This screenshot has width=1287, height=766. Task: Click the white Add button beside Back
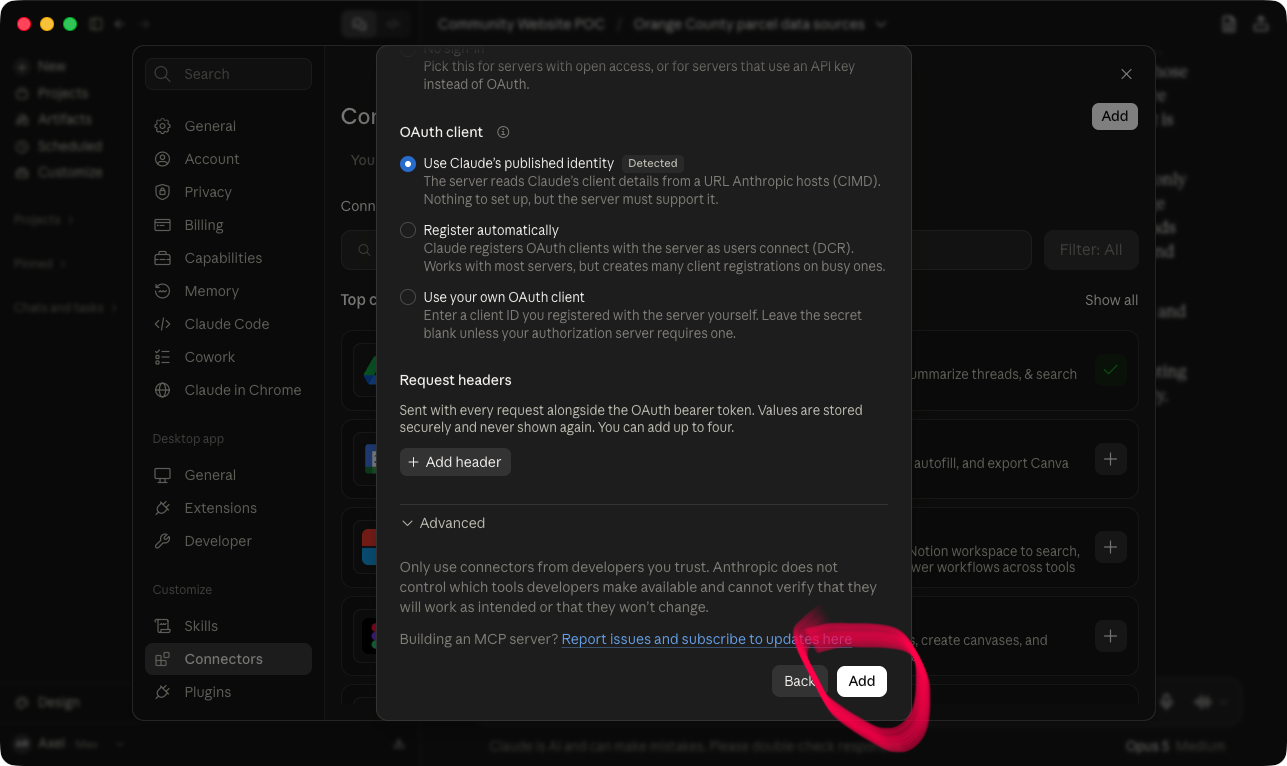[x=862, y=681]
